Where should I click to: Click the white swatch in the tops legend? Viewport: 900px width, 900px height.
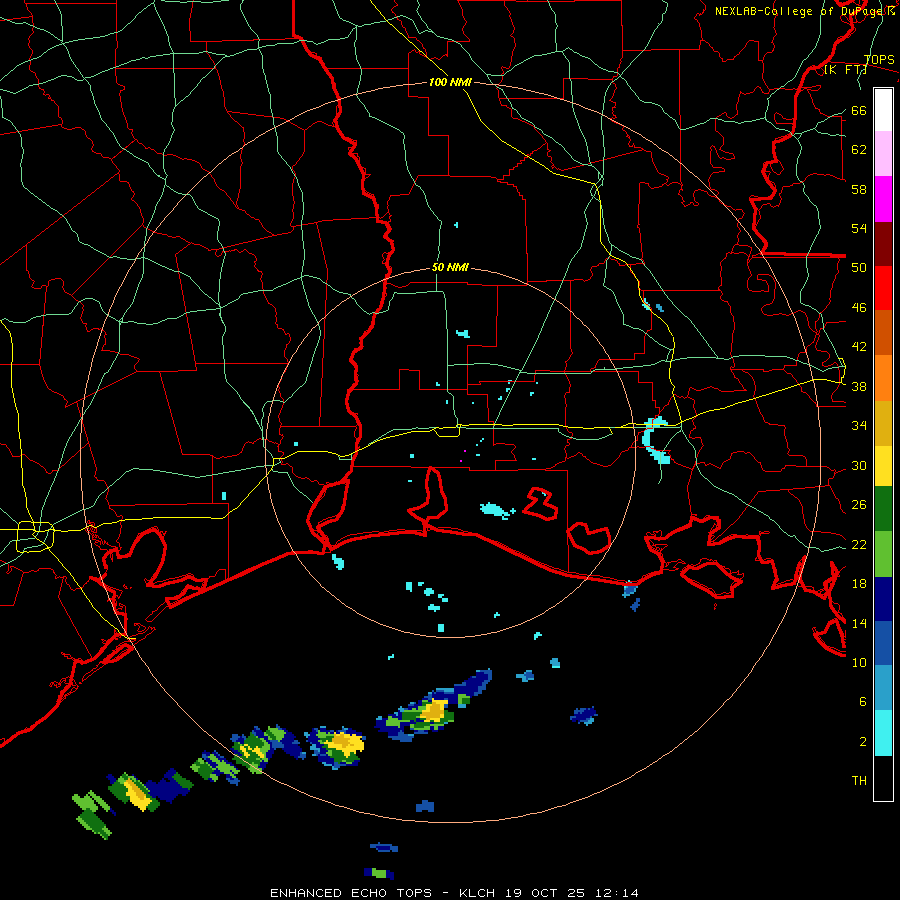883,110
